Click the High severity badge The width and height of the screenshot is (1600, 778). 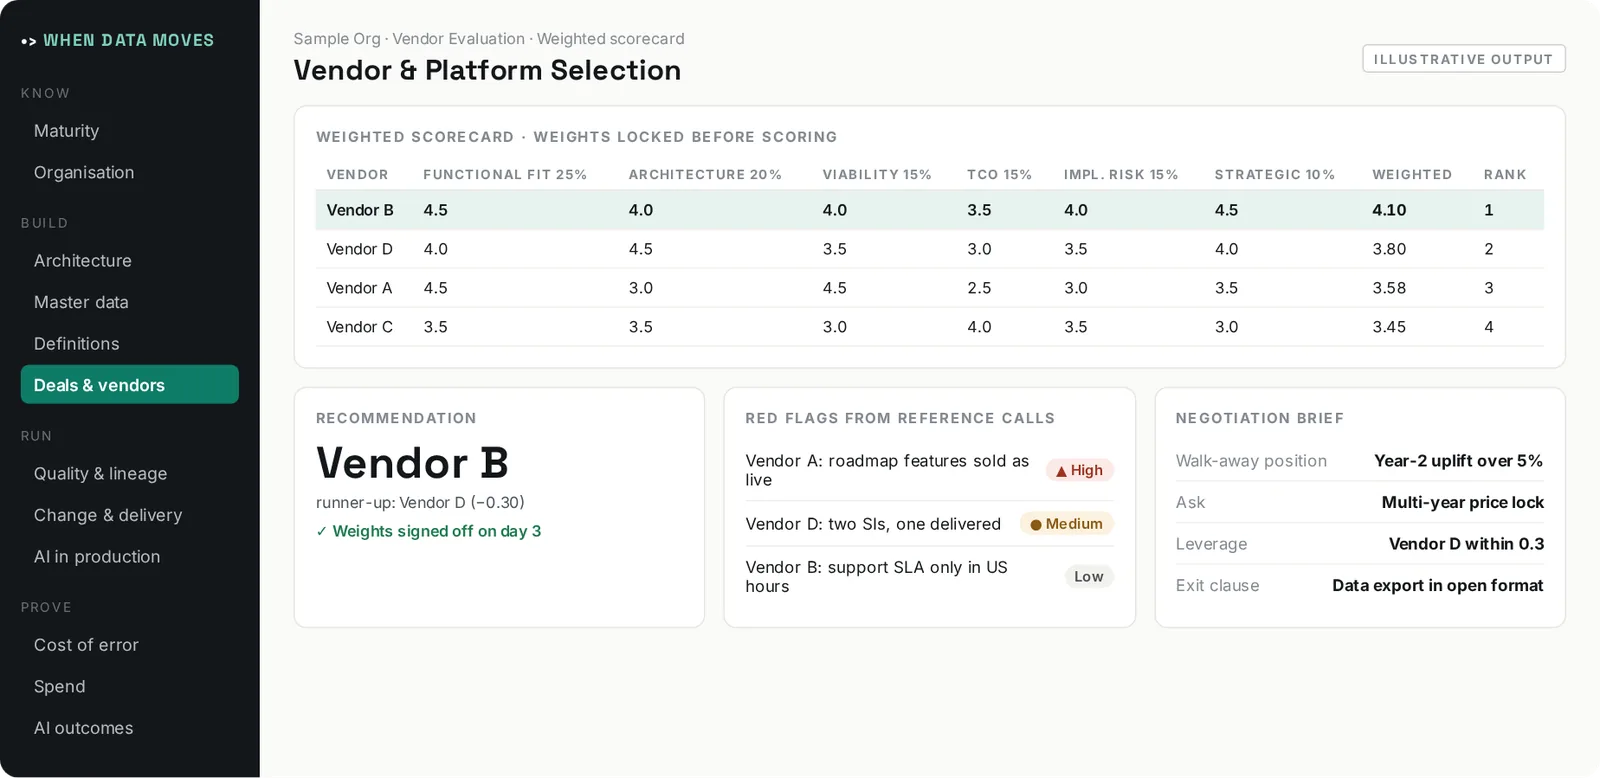1080,470
